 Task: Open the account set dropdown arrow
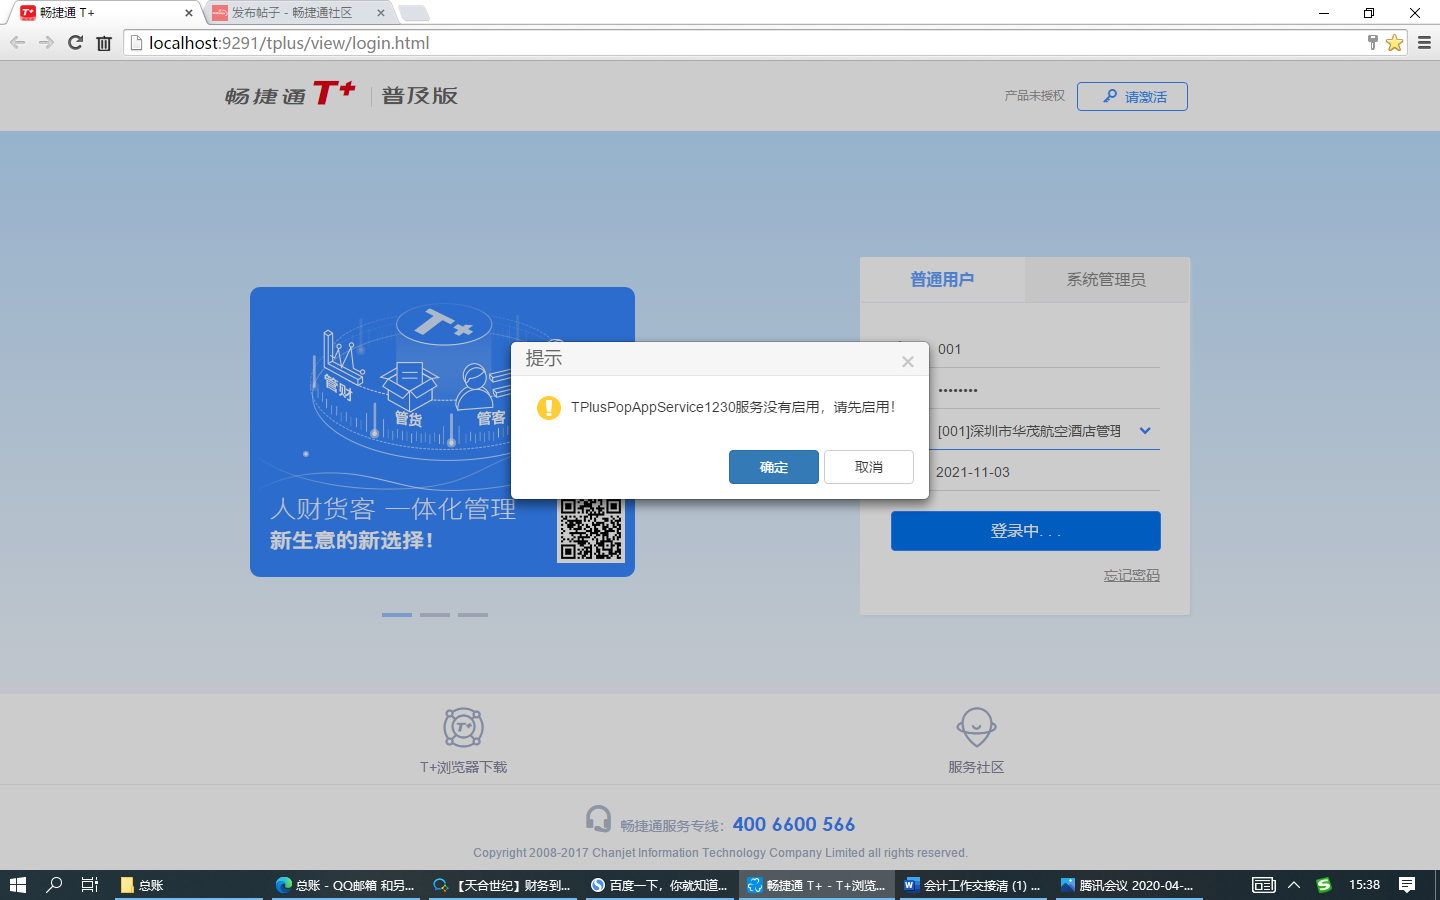1145,431
